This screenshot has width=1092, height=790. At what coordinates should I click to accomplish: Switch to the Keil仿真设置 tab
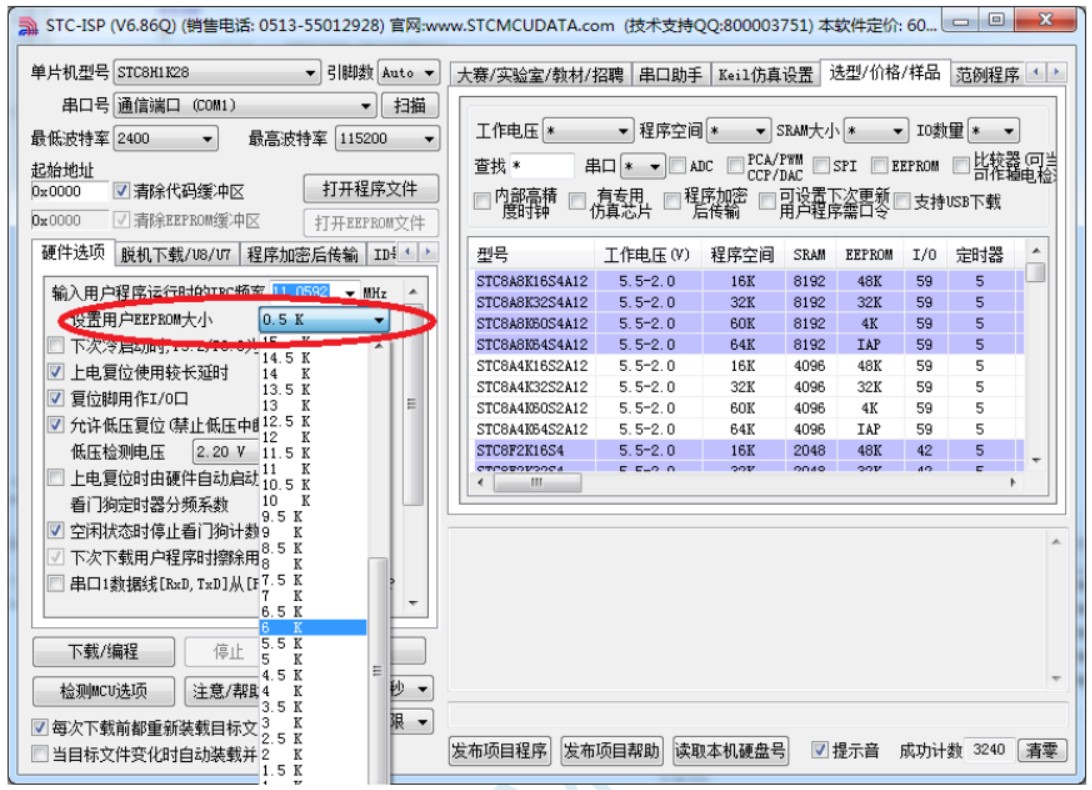[765, 75]
